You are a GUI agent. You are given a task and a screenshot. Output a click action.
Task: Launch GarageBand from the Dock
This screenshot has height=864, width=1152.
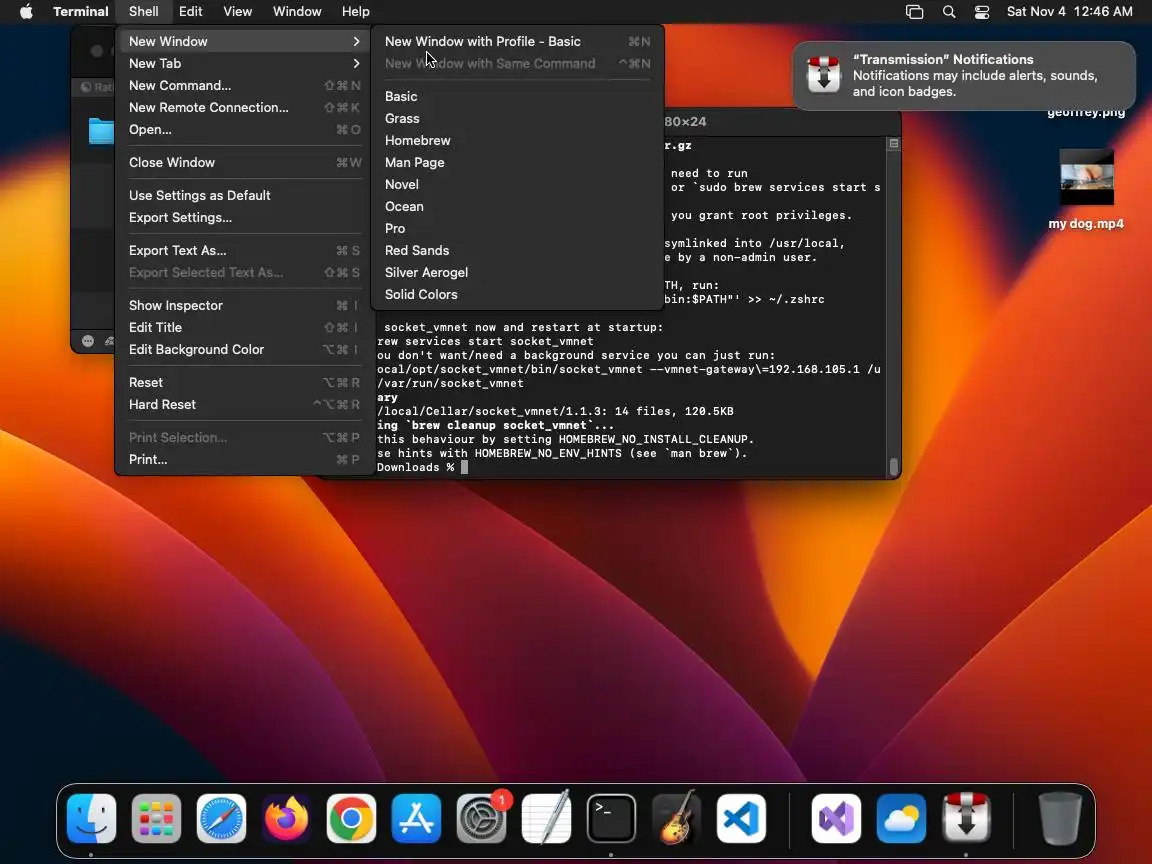click(676, 818)
